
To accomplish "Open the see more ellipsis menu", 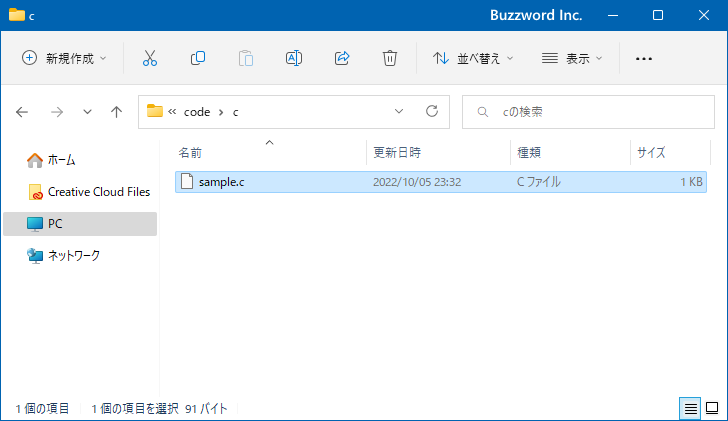I will click(x=644, y=58).
